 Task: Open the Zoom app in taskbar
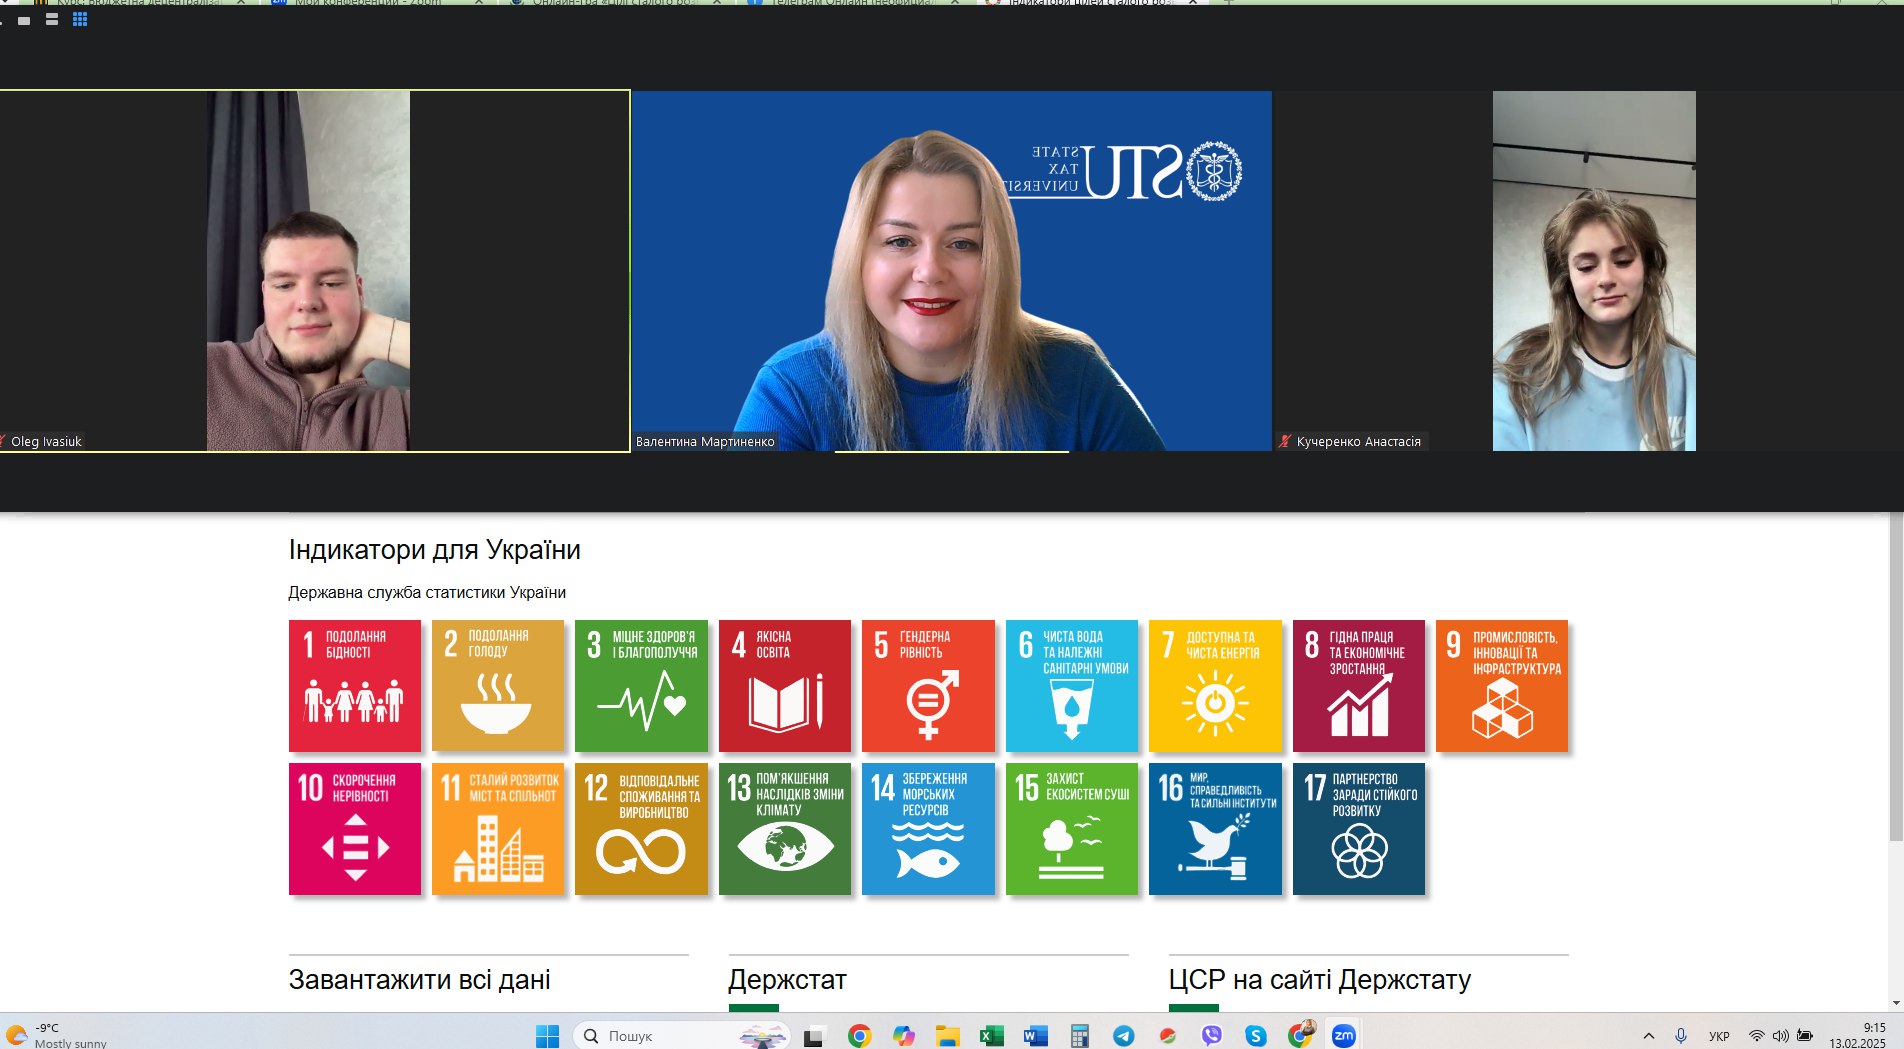tap(1344, 1036)
